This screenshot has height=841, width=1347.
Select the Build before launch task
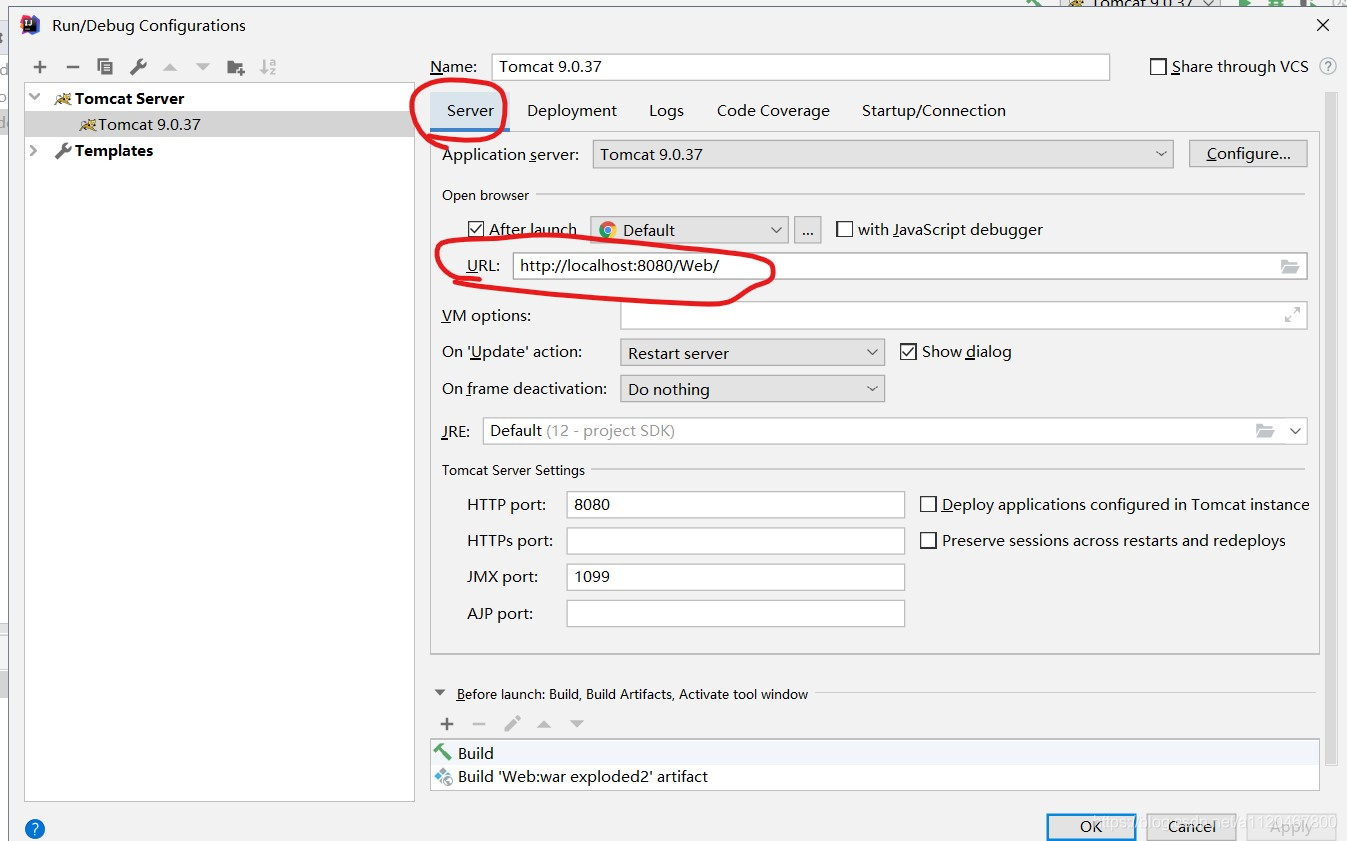(875, 753)
